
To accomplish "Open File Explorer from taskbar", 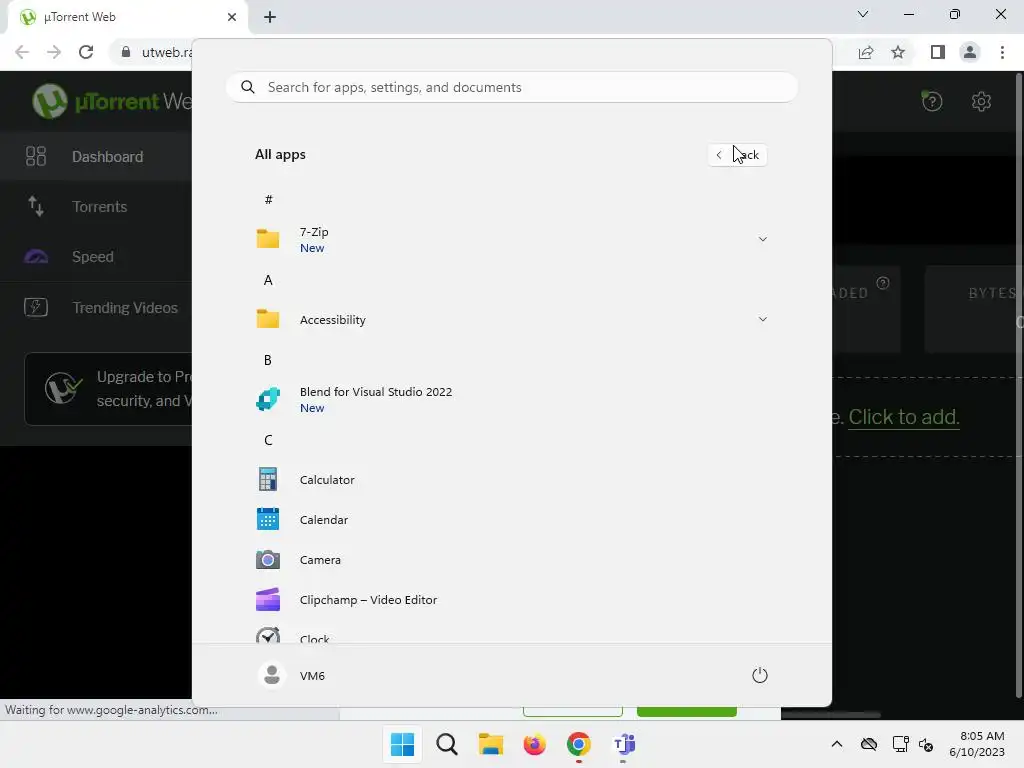I will tap(490, 744).
